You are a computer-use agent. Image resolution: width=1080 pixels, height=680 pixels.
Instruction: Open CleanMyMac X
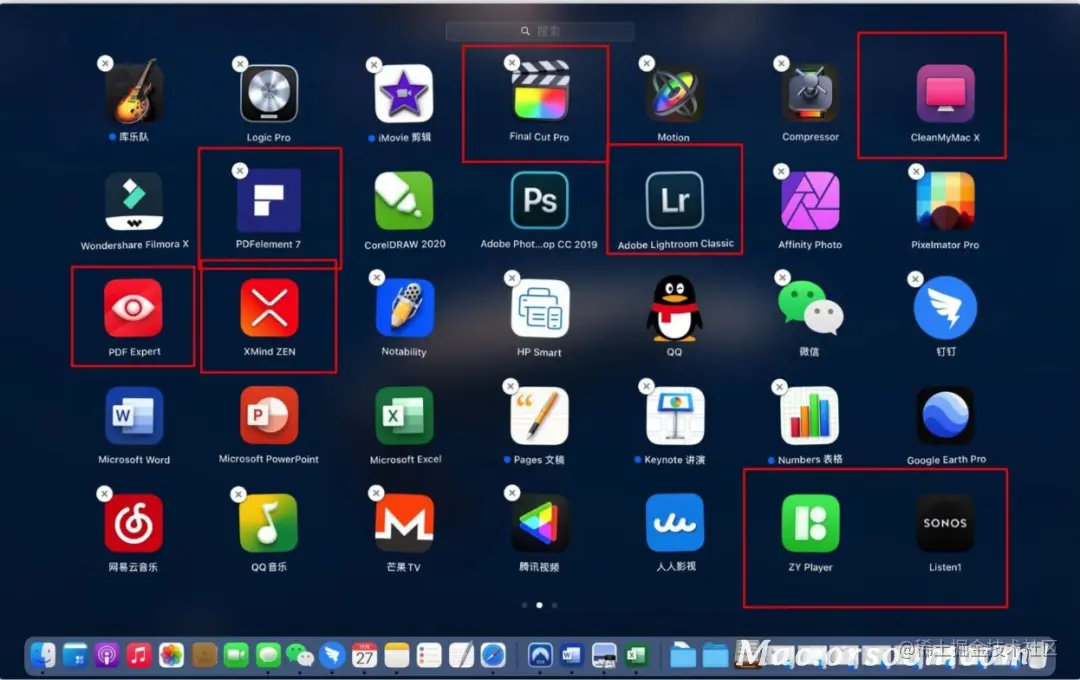tap(945, 93)
